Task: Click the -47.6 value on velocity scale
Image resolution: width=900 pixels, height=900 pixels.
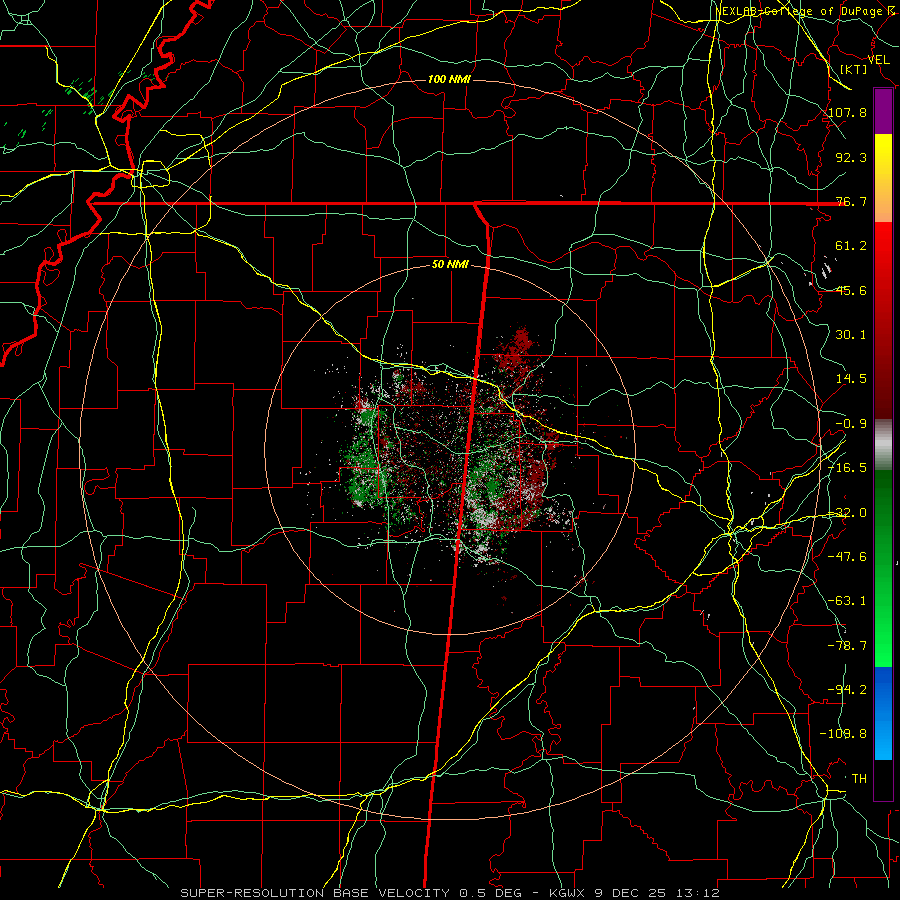Action: point(848,557)
